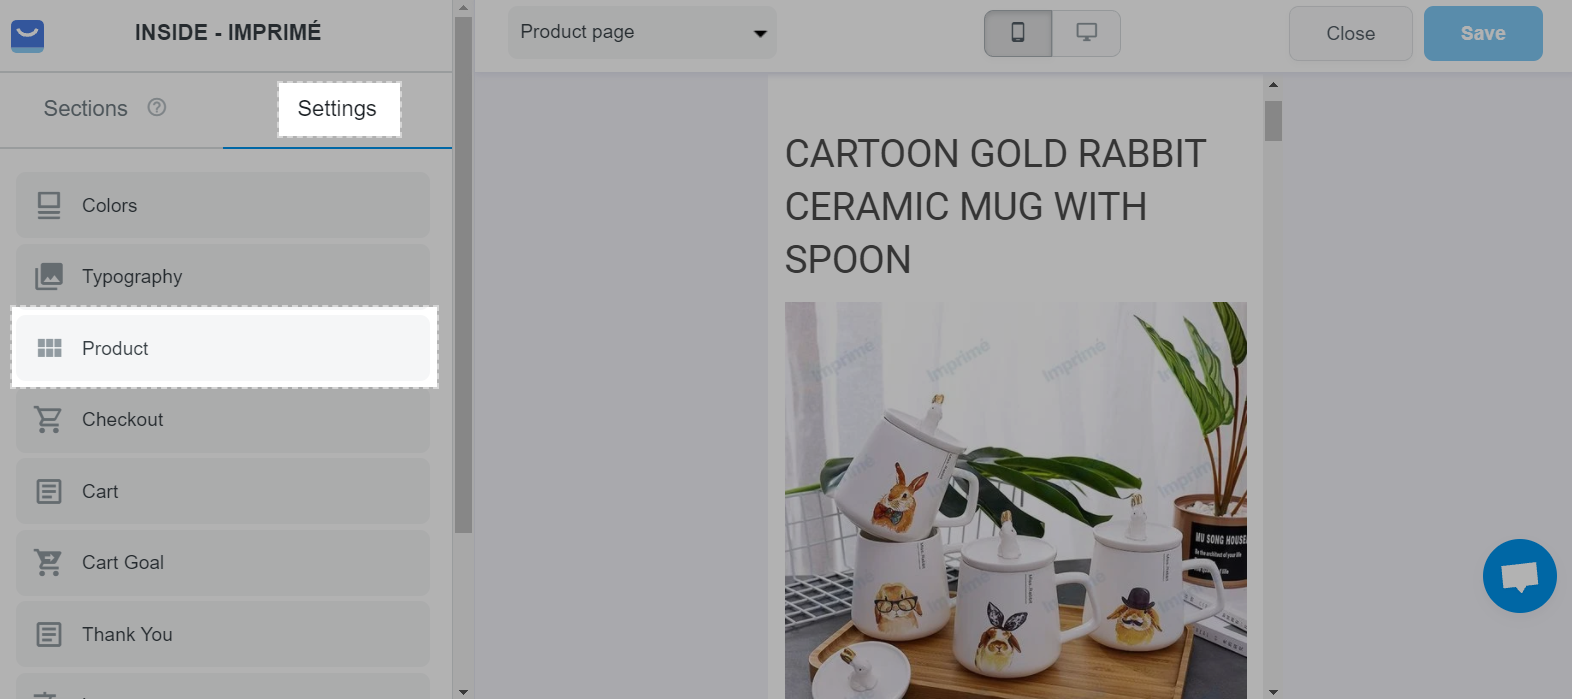Switch to the Sections tab
The width and height of the screenshot is (1572, 699).
(x=86, y=108)
